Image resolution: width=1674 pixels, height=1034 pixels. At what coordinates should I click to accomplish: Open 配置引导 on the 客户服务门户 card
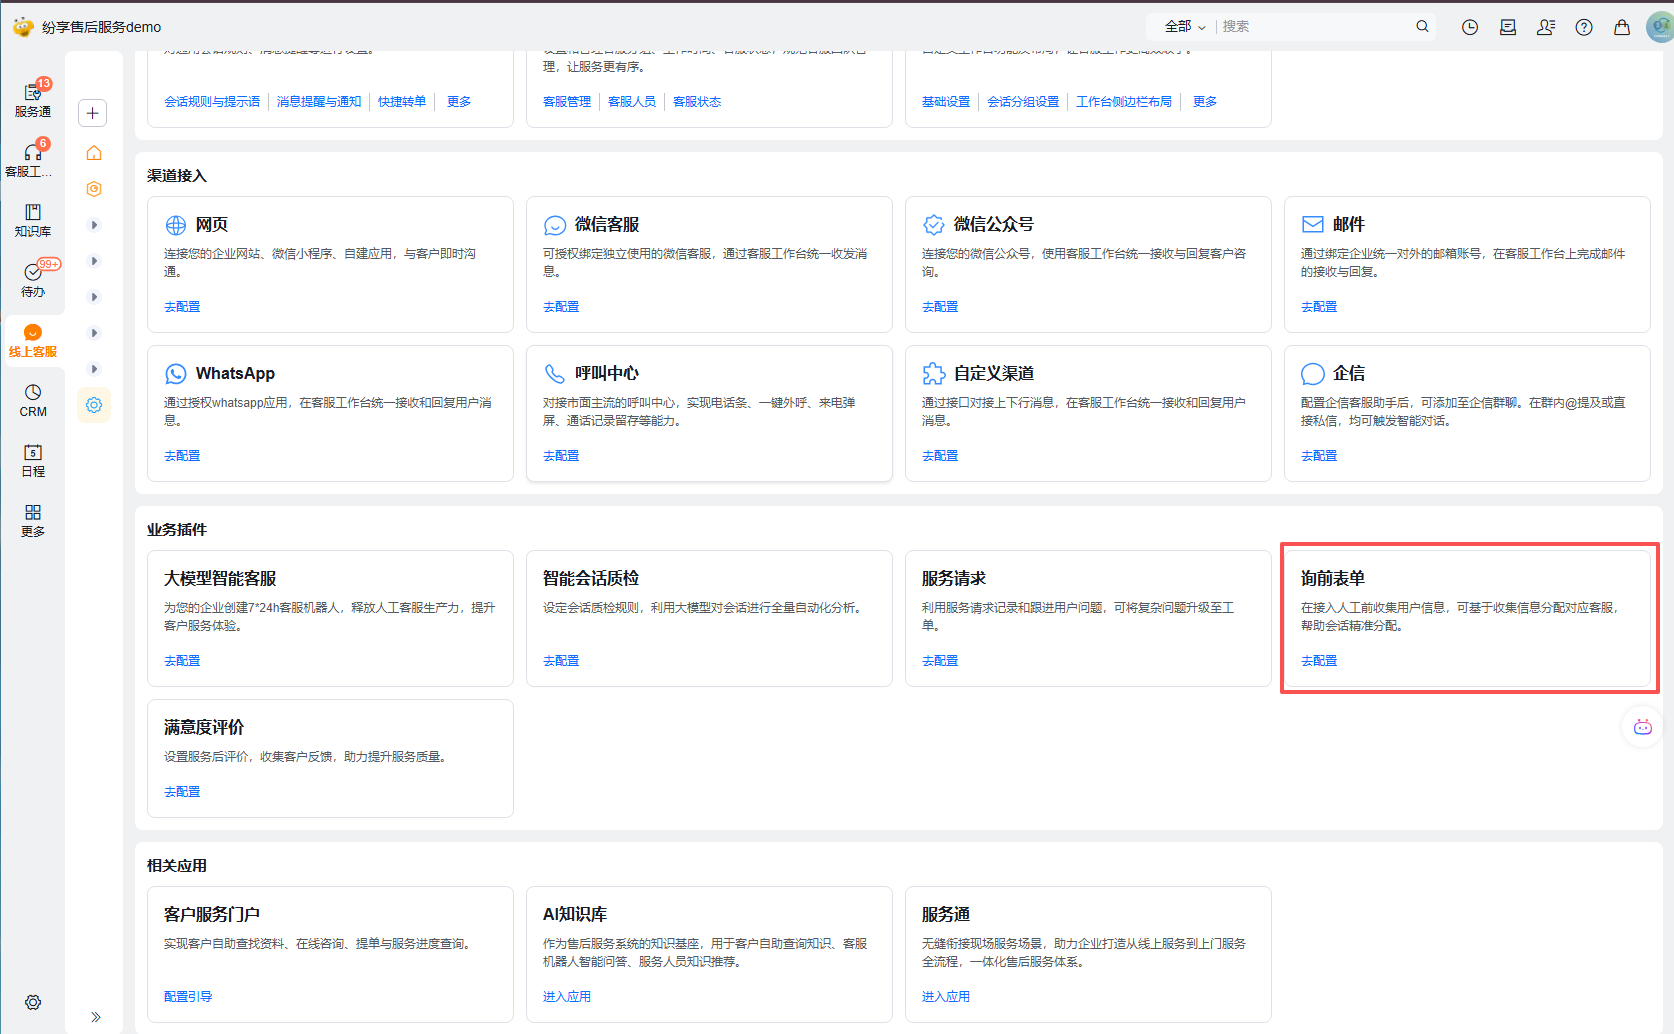pyautogui.click(x=188, y=997)
